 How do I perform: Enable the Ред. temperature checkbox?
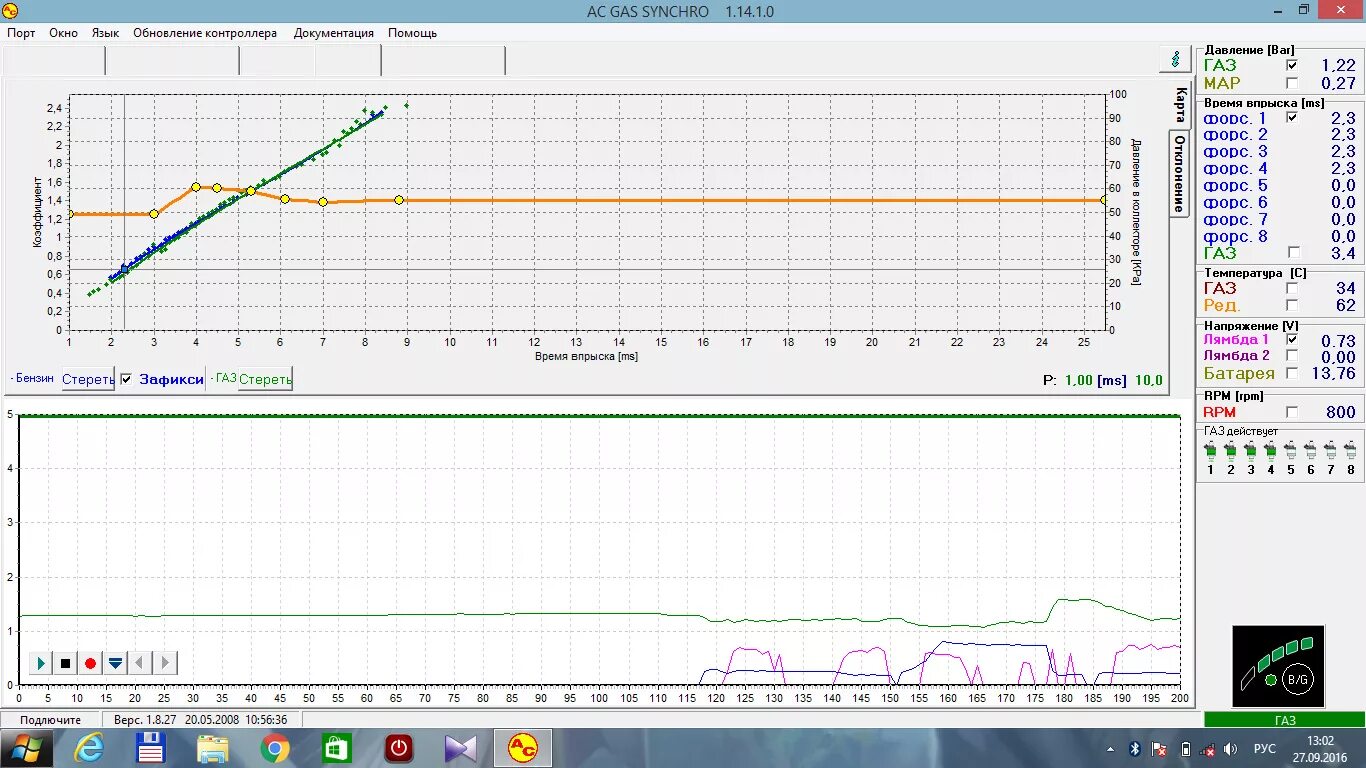[1292, 305]
